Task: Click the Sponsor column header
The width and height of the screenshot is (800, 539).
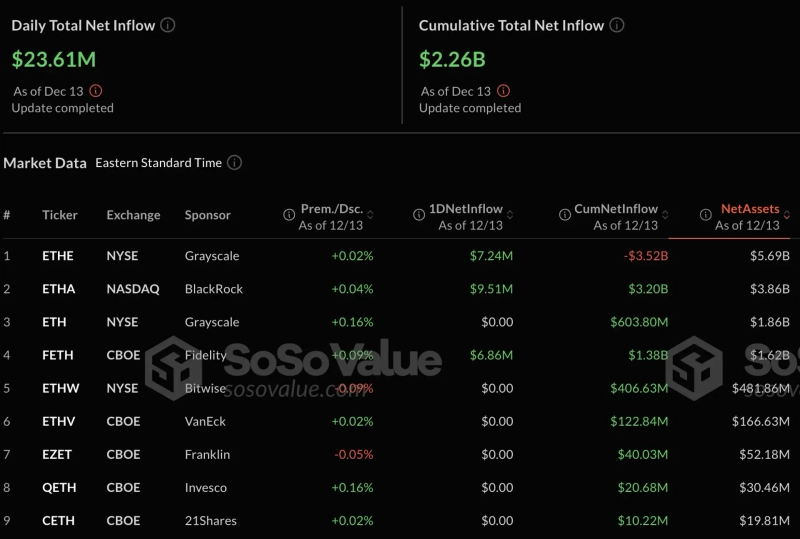Action: (x=207, y=215)
